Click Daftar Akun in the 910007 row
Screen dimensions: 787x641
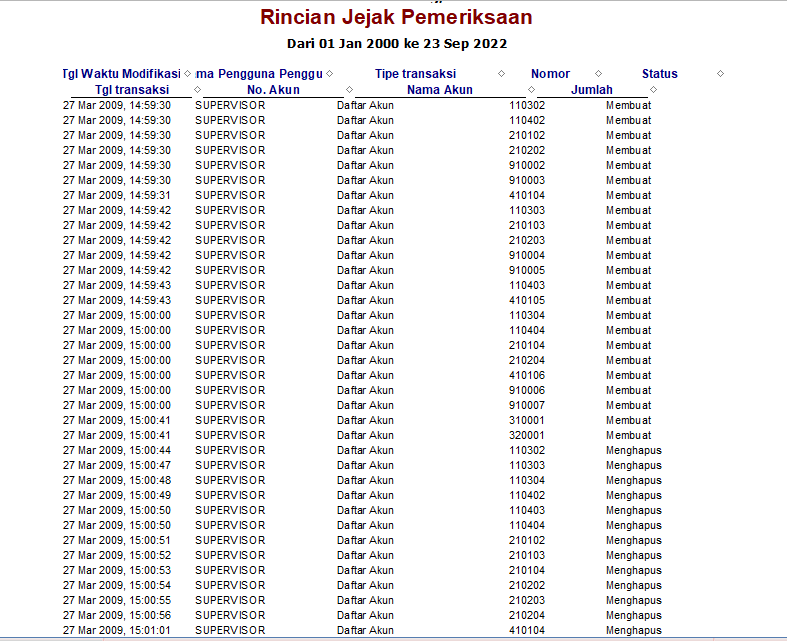[x=365, y=406]
